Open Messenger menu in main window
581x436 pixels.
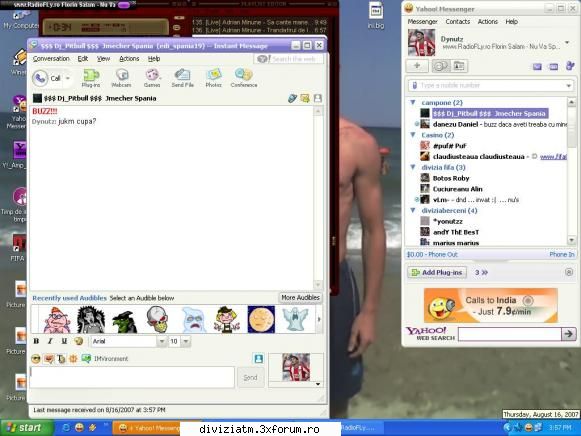coord(422,21)
